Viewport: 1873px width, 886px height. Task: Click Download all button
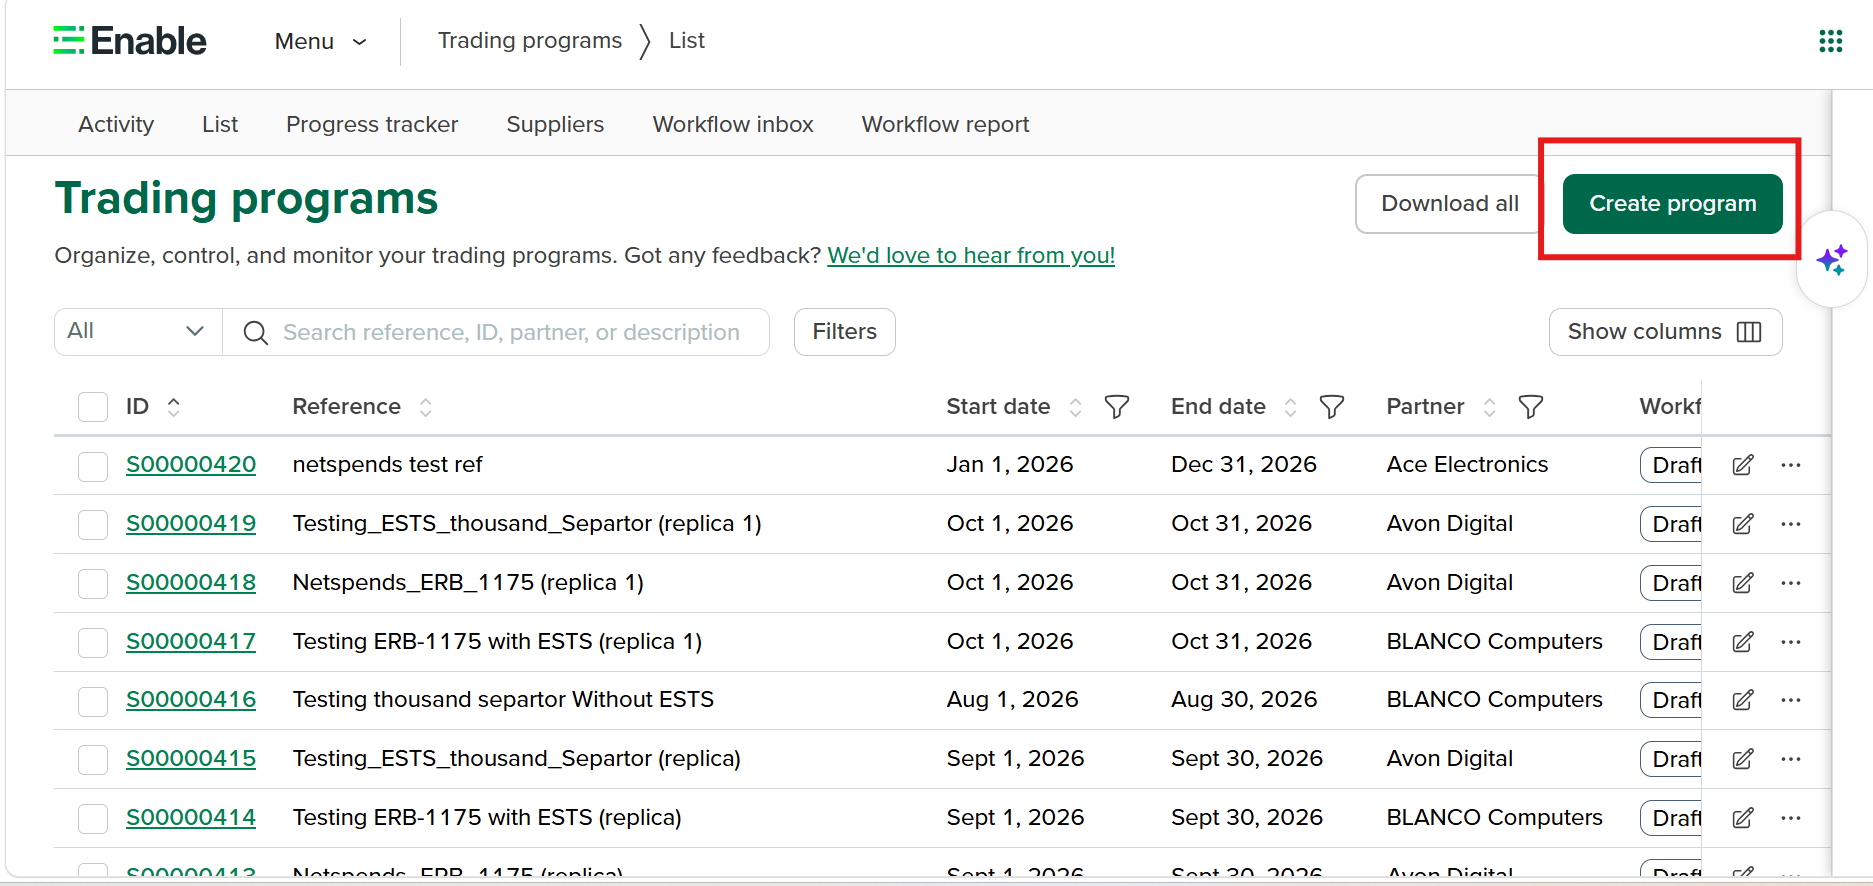(x=1449, y=204)
